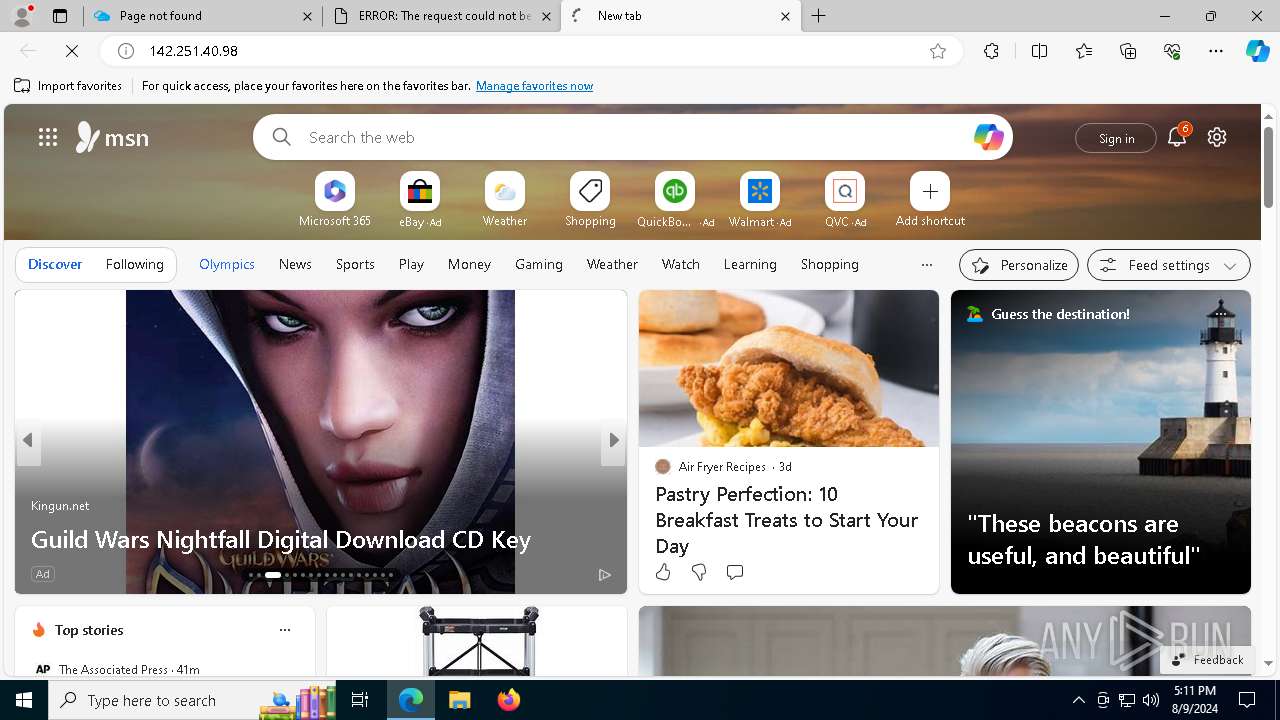Open comments on Pastry Perfection article

pos(735,572)
